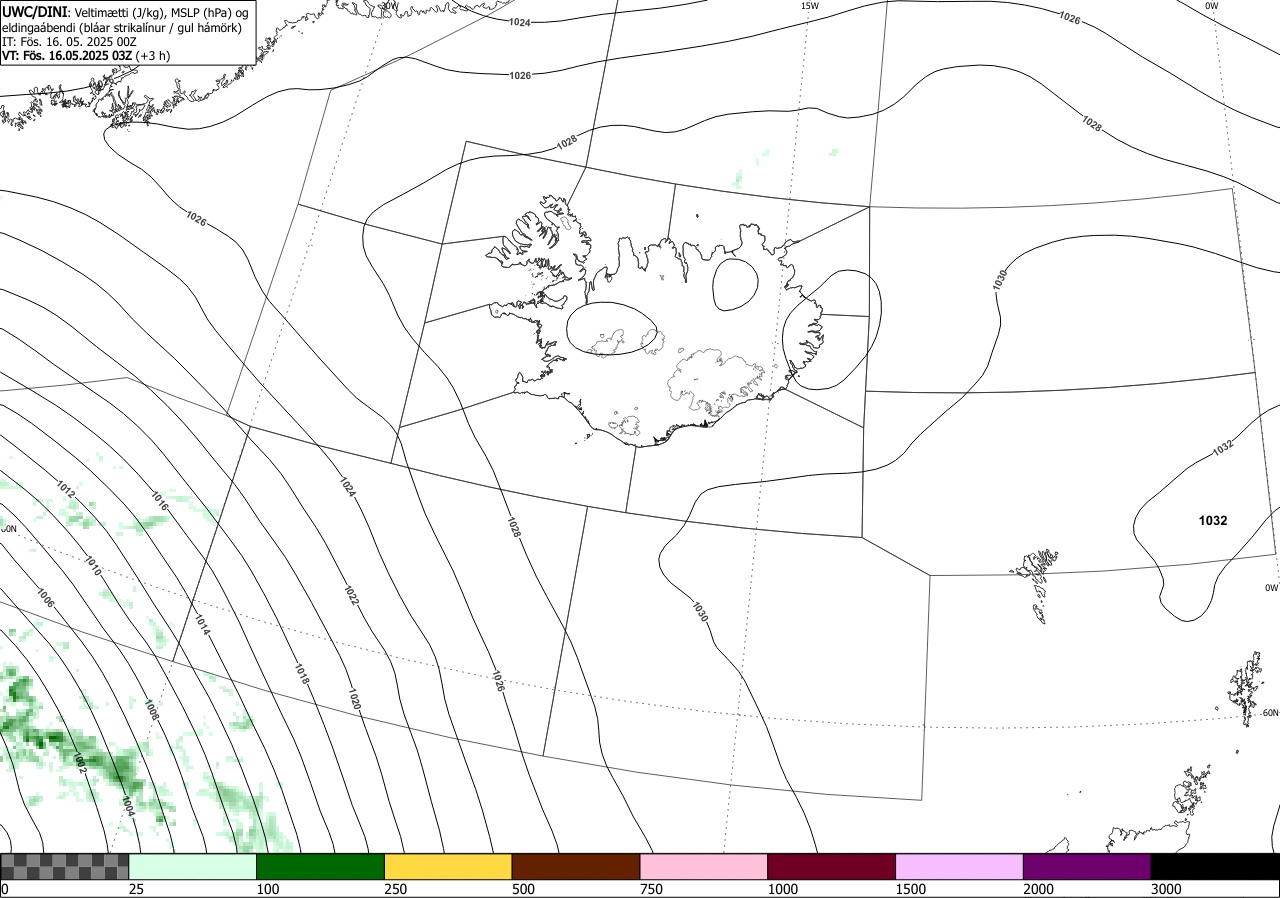The width and height of the screenshot is (1280, 898).
Task: Choose the purple 2000–3000 legend swatch
Action: tap(1087, 866)
